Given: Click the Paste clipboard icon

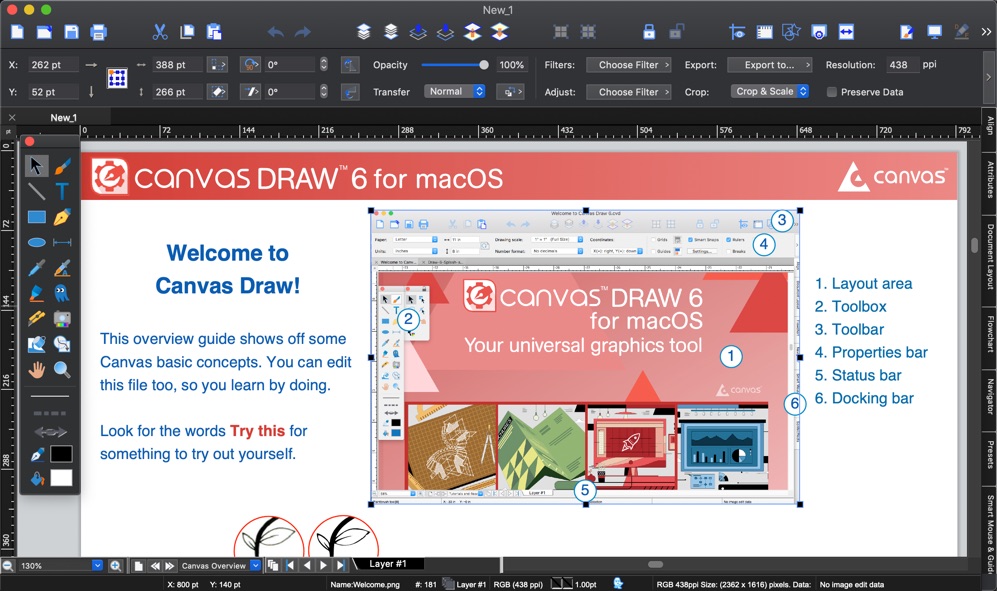Looking at the screenshot, I should [x=214, y=32].
